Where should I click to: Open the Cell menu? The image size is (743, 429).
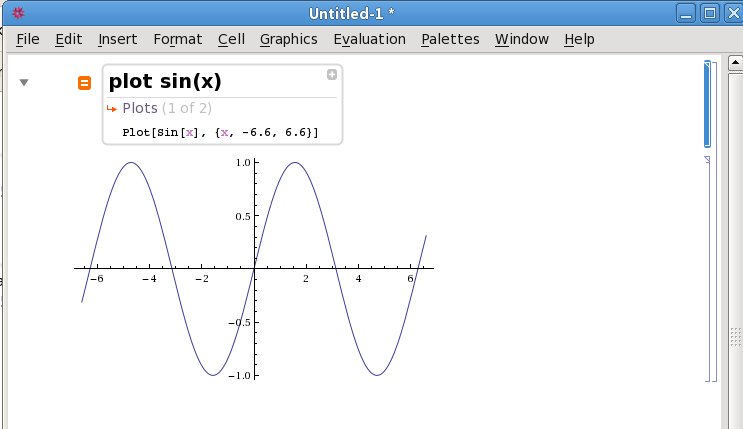pos(231,39)
